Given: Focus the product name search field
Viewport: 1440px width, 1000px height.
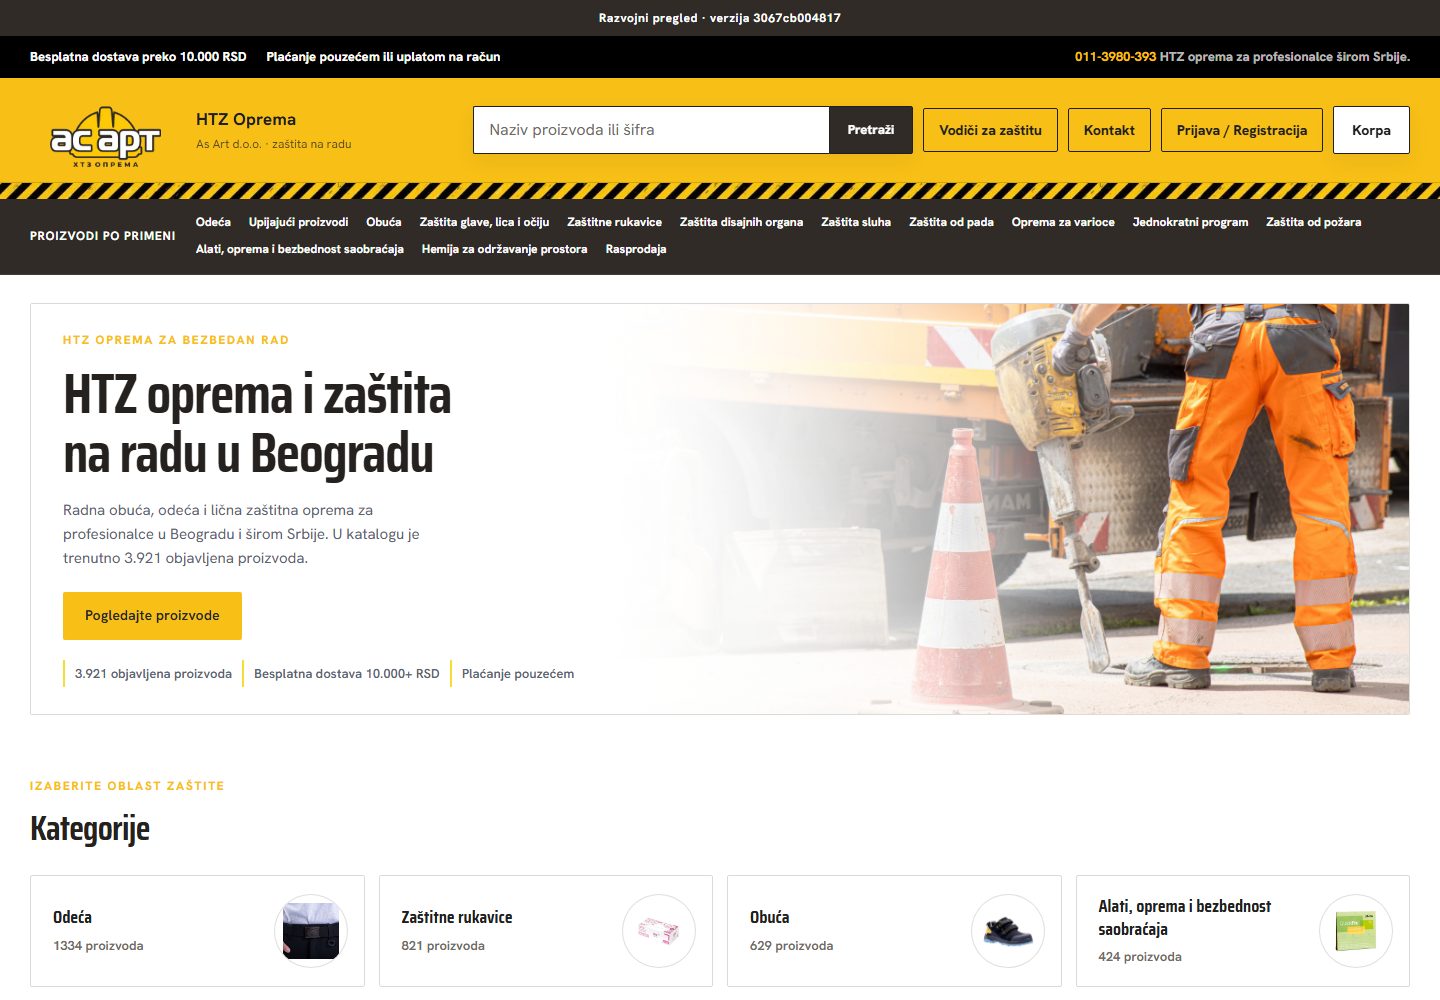Looking at the screenshot, I should (x=651, y=130).
